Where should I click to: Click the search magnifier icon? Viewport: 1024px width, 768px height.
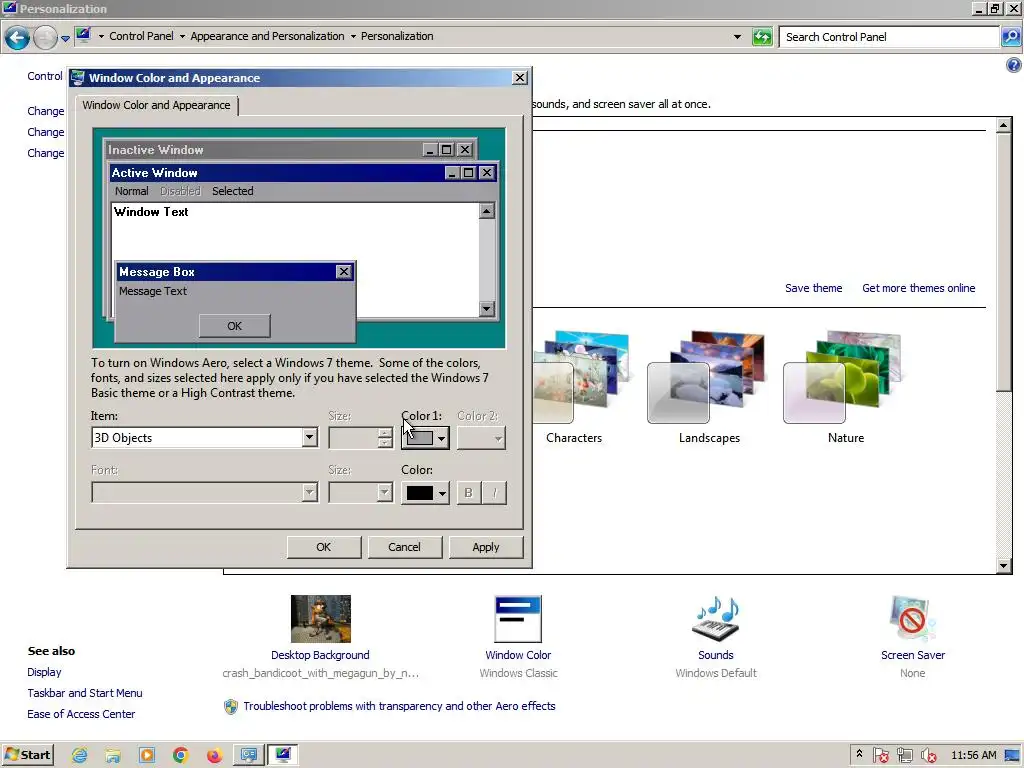tap(1011, 37)
